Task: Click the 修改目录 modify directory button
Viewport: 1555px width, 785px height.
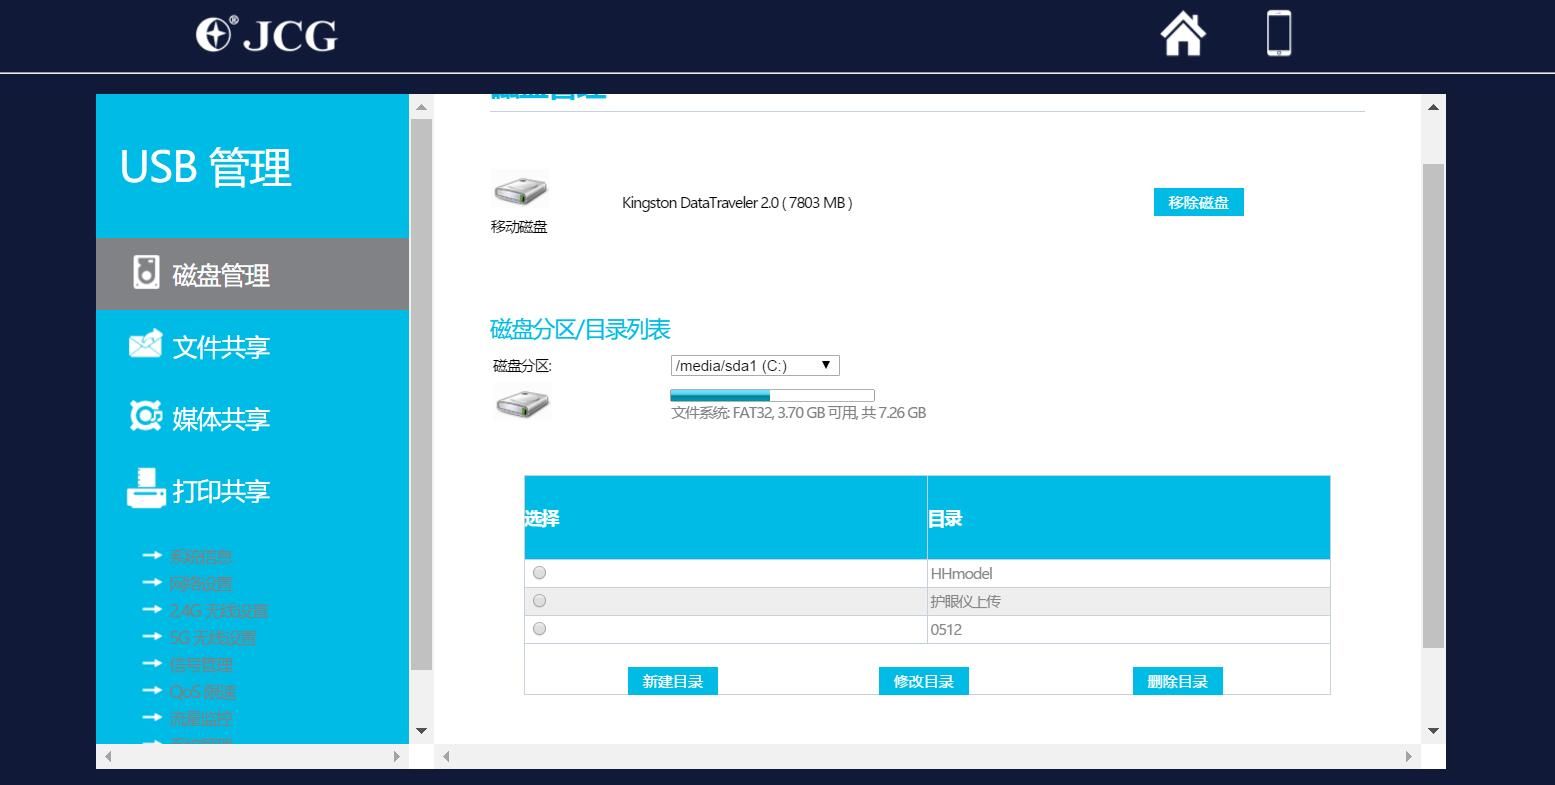Action: (924, 682)
